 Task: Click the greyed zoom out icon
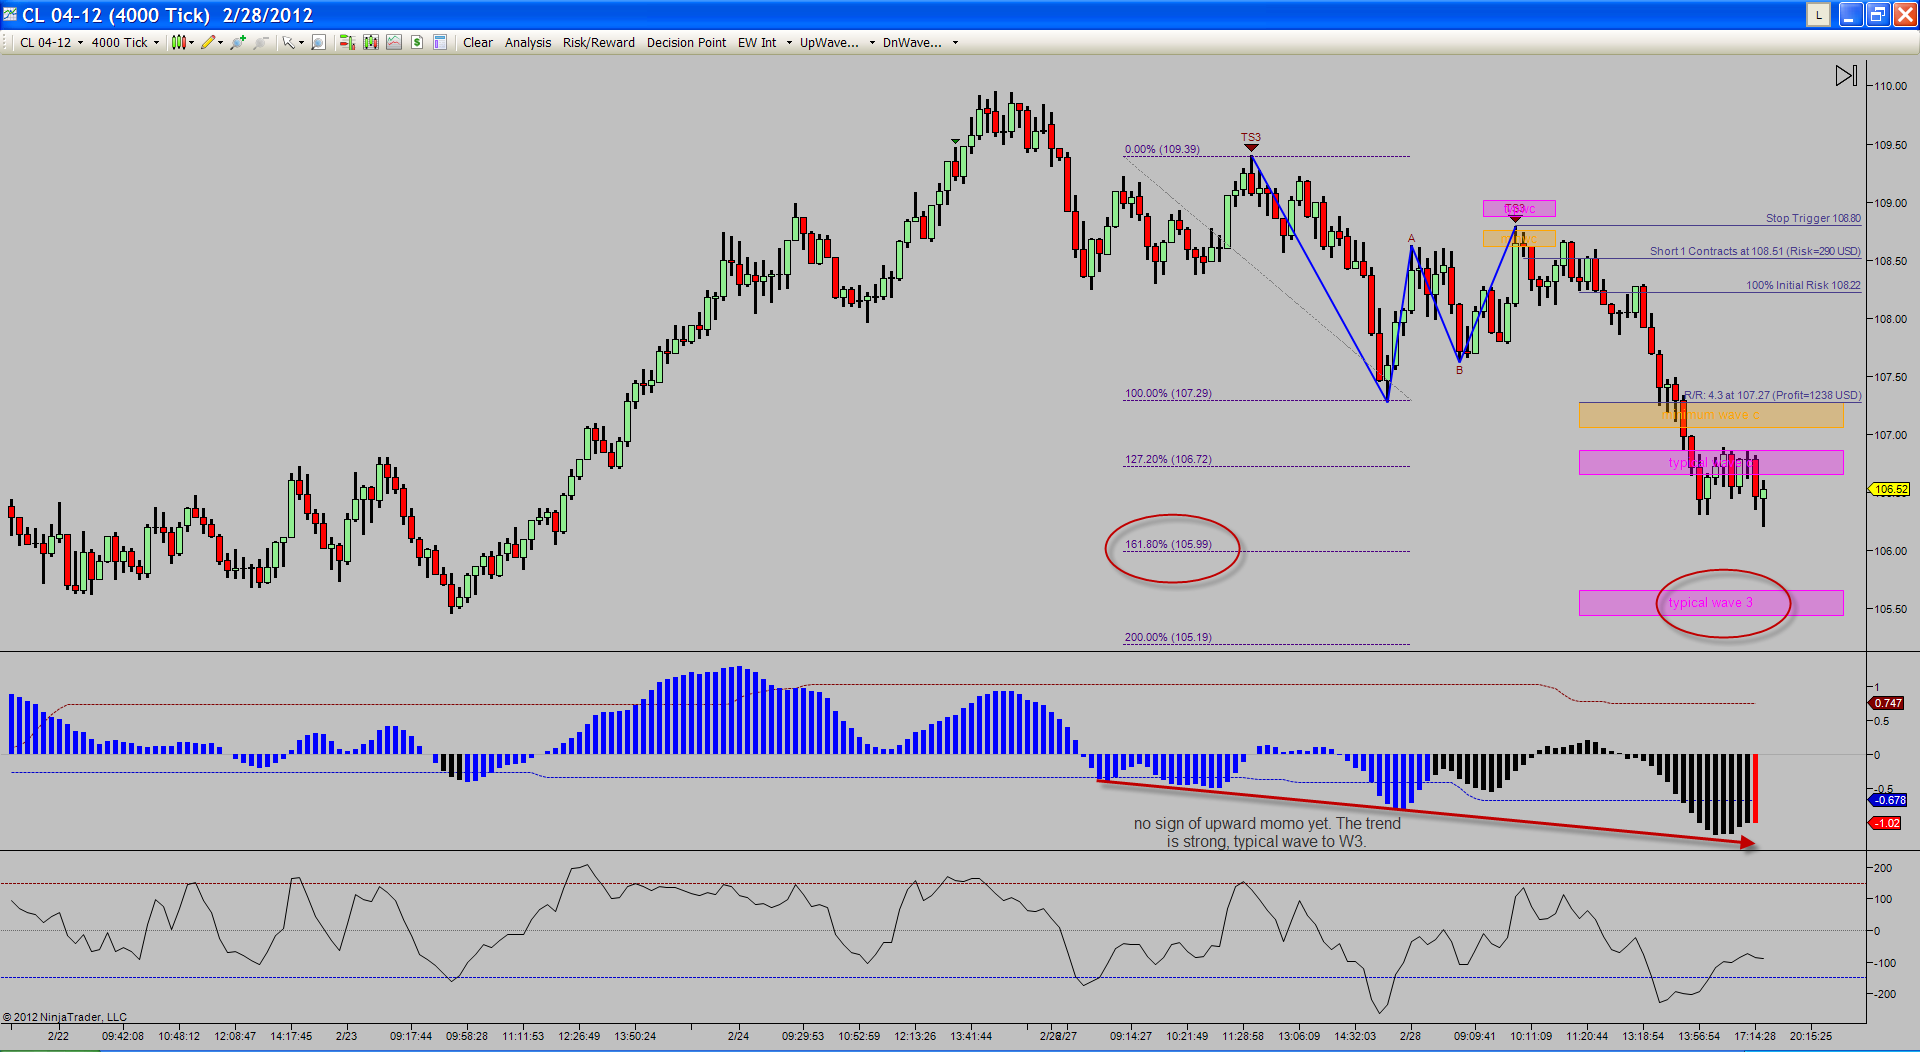pos(261,42)
